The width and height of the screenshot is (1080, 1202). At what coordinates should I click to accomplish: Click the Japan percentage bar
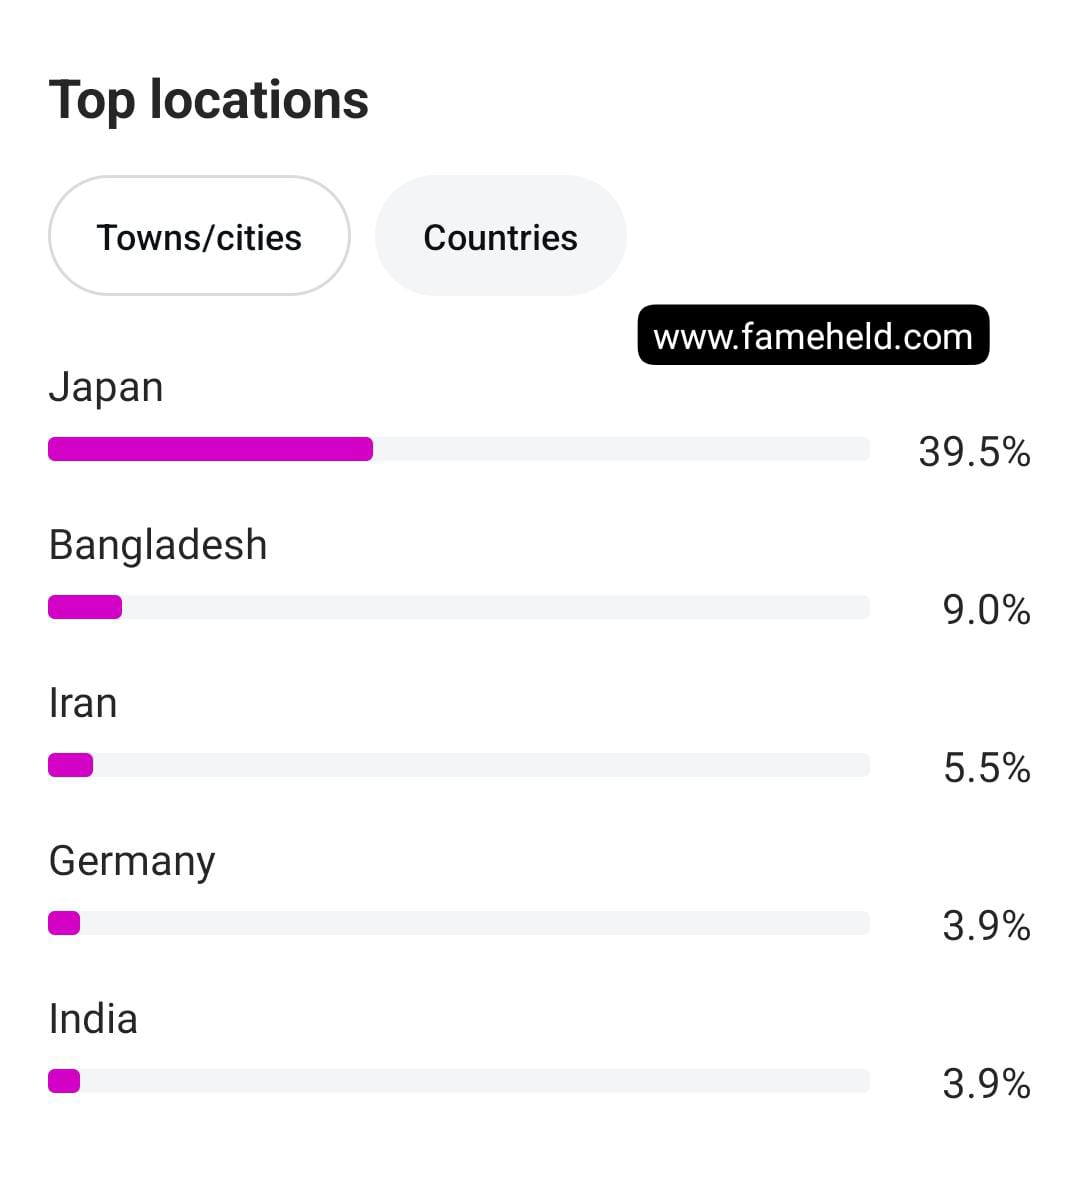click(x=210, y=449)
